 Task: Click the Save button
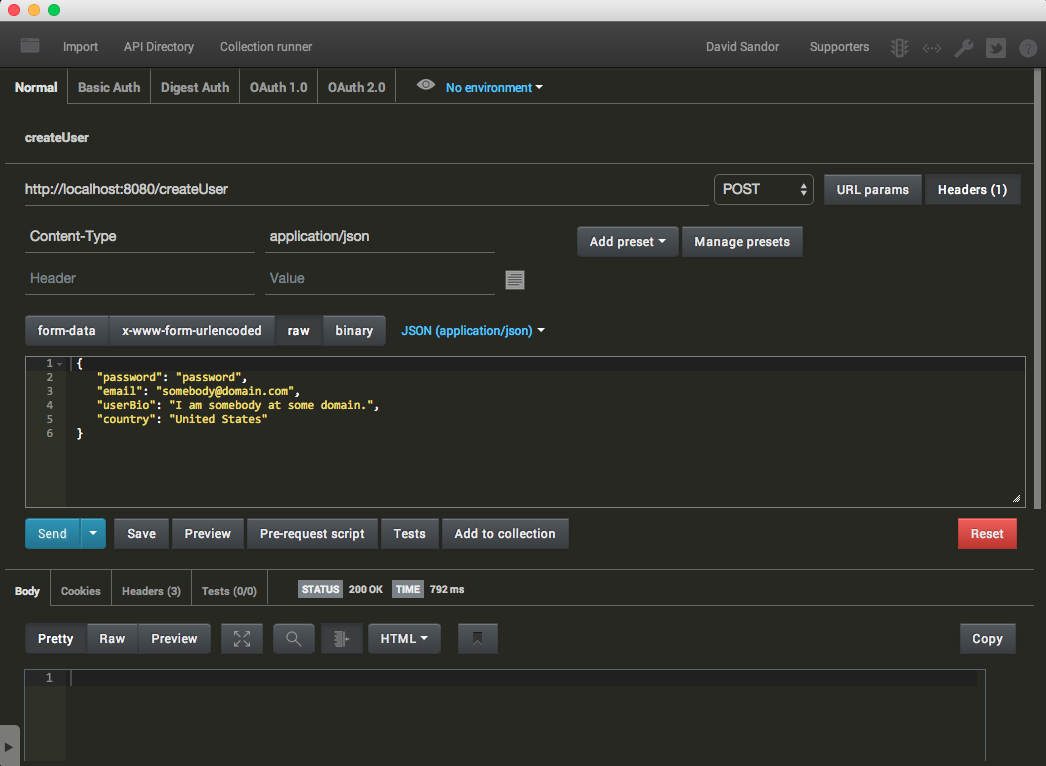141,533
